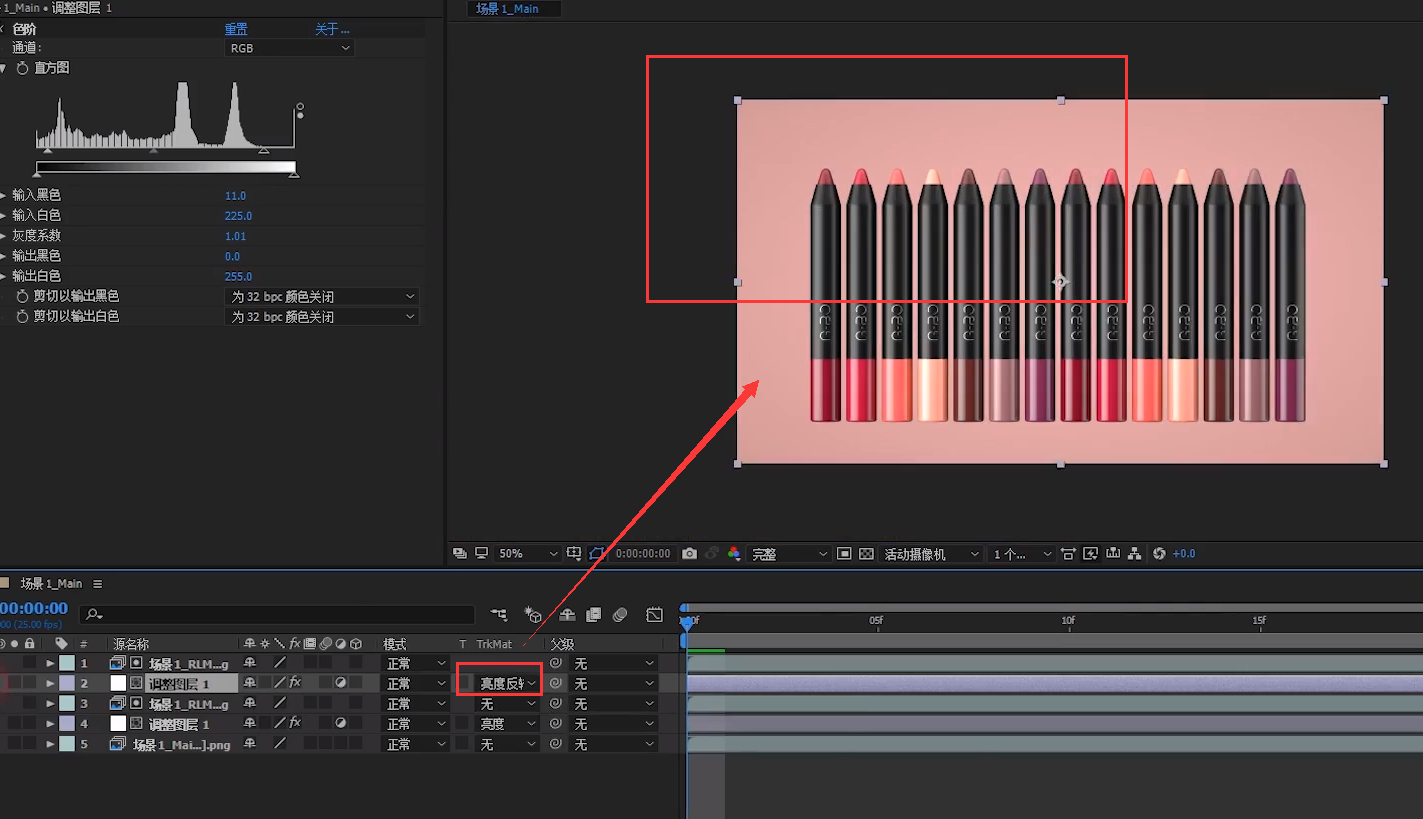
Task: Switch to the 场景 1_Main viewer tab
Action: (x=508, y=8)
